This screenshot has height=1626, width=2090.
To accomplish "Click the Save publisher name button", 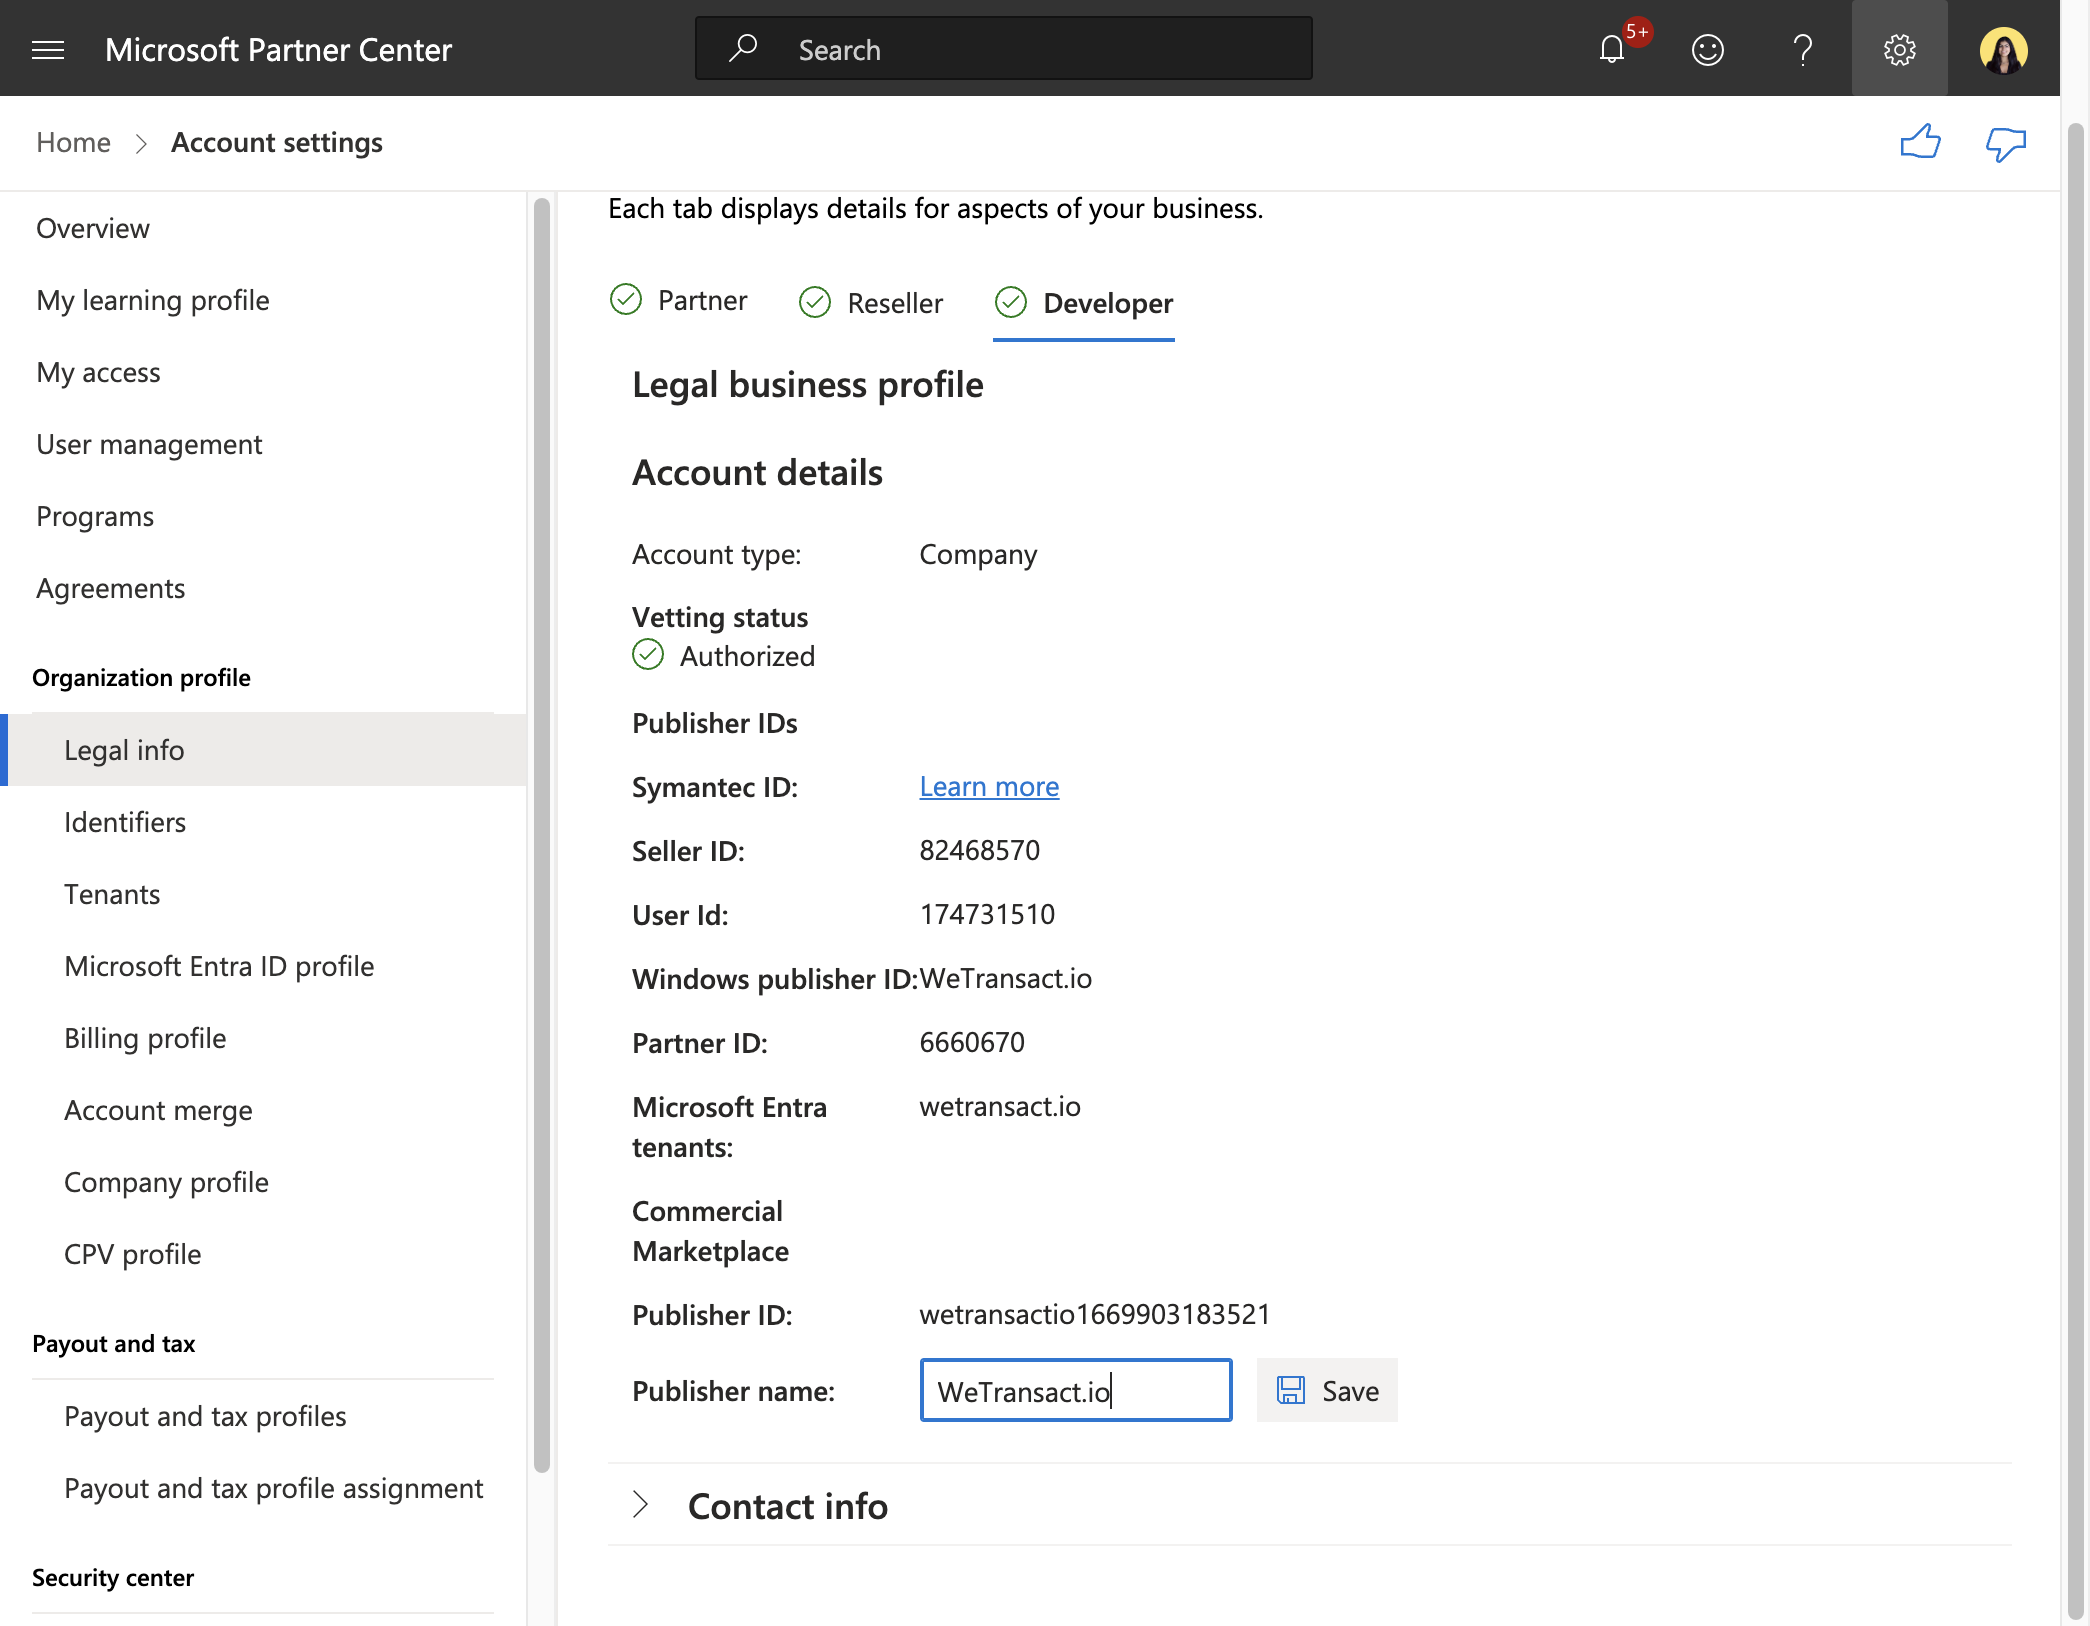I will [x=1327, y=1390].
